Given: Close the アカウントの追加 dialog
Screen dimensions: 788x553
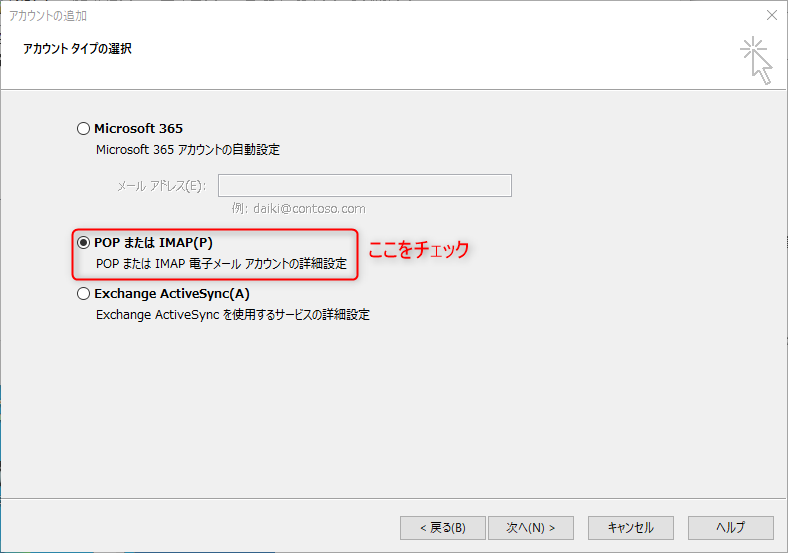Looking at the screenshot, I should tap(772, 15).
